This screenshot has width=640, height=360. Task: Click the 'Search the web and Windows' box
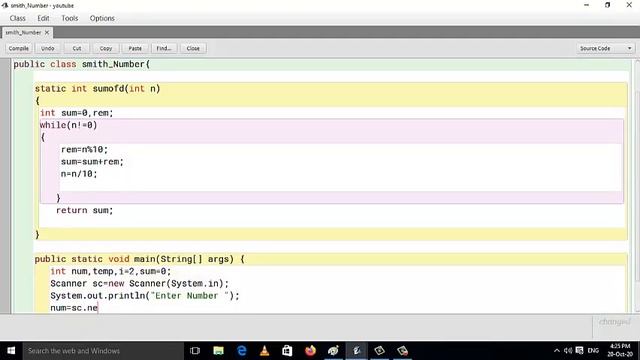[103, 351]
